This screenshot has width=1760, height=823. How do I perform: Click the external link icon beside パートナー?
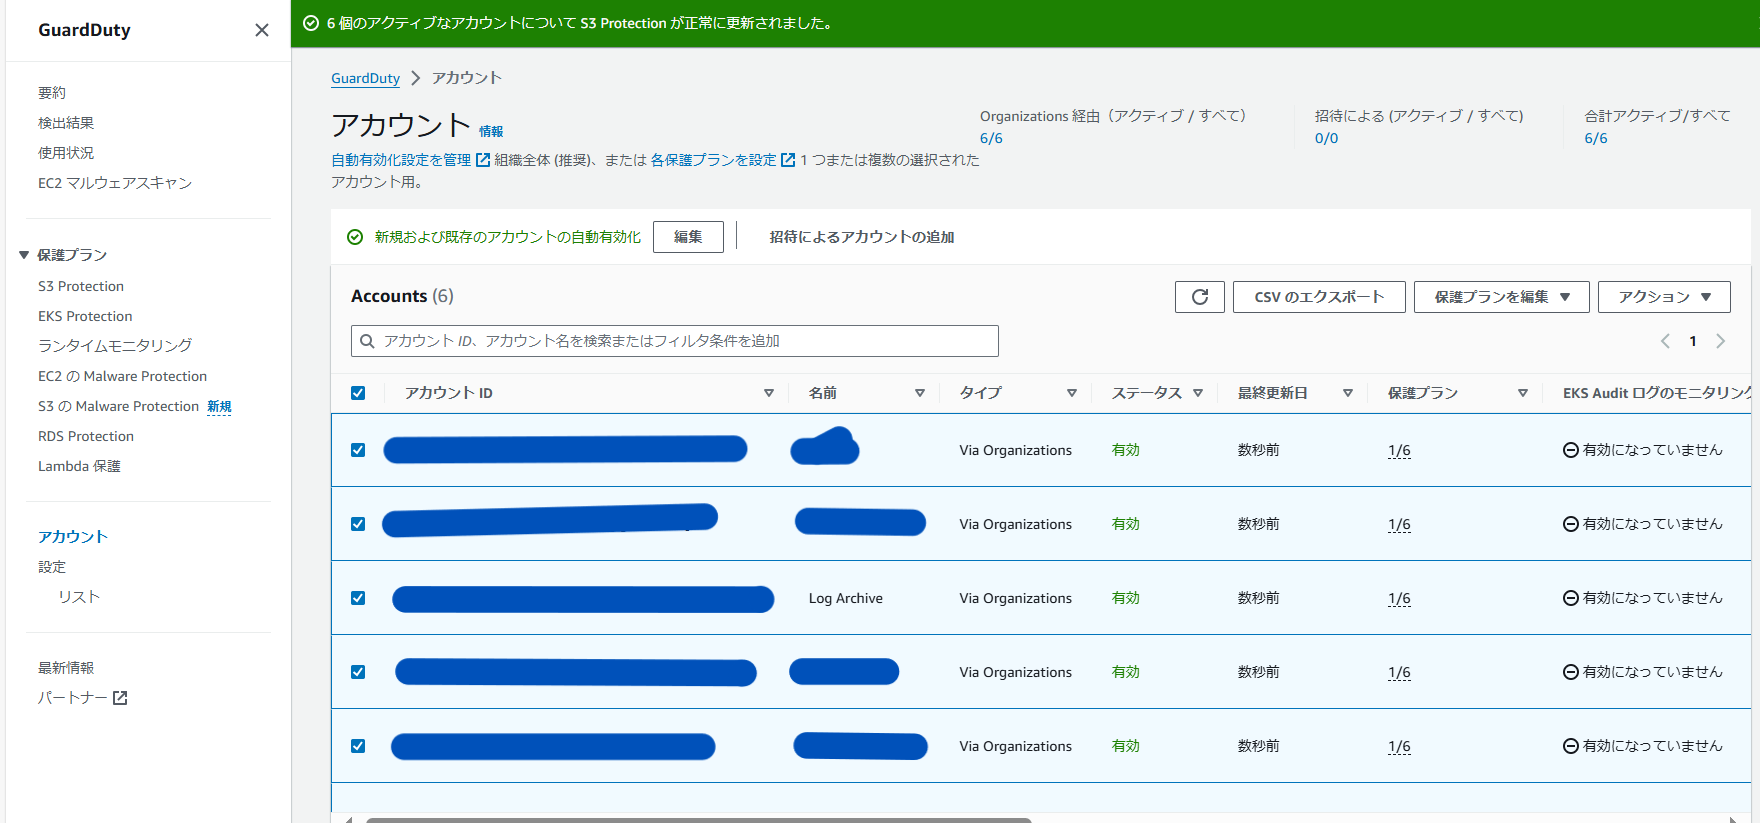(x=120, y=698)
